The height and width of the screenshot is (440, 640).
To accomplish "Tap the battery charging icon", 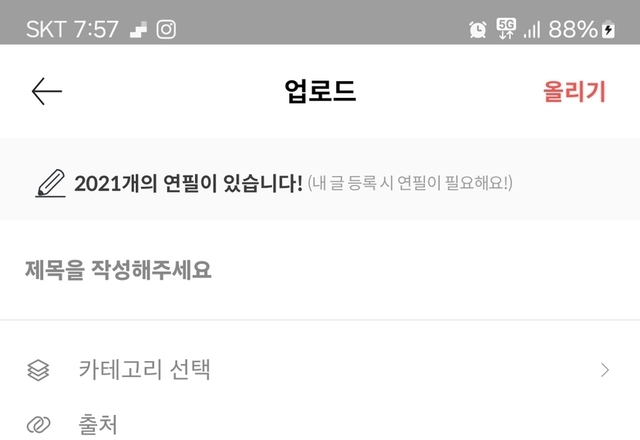I will click(609, 29).
